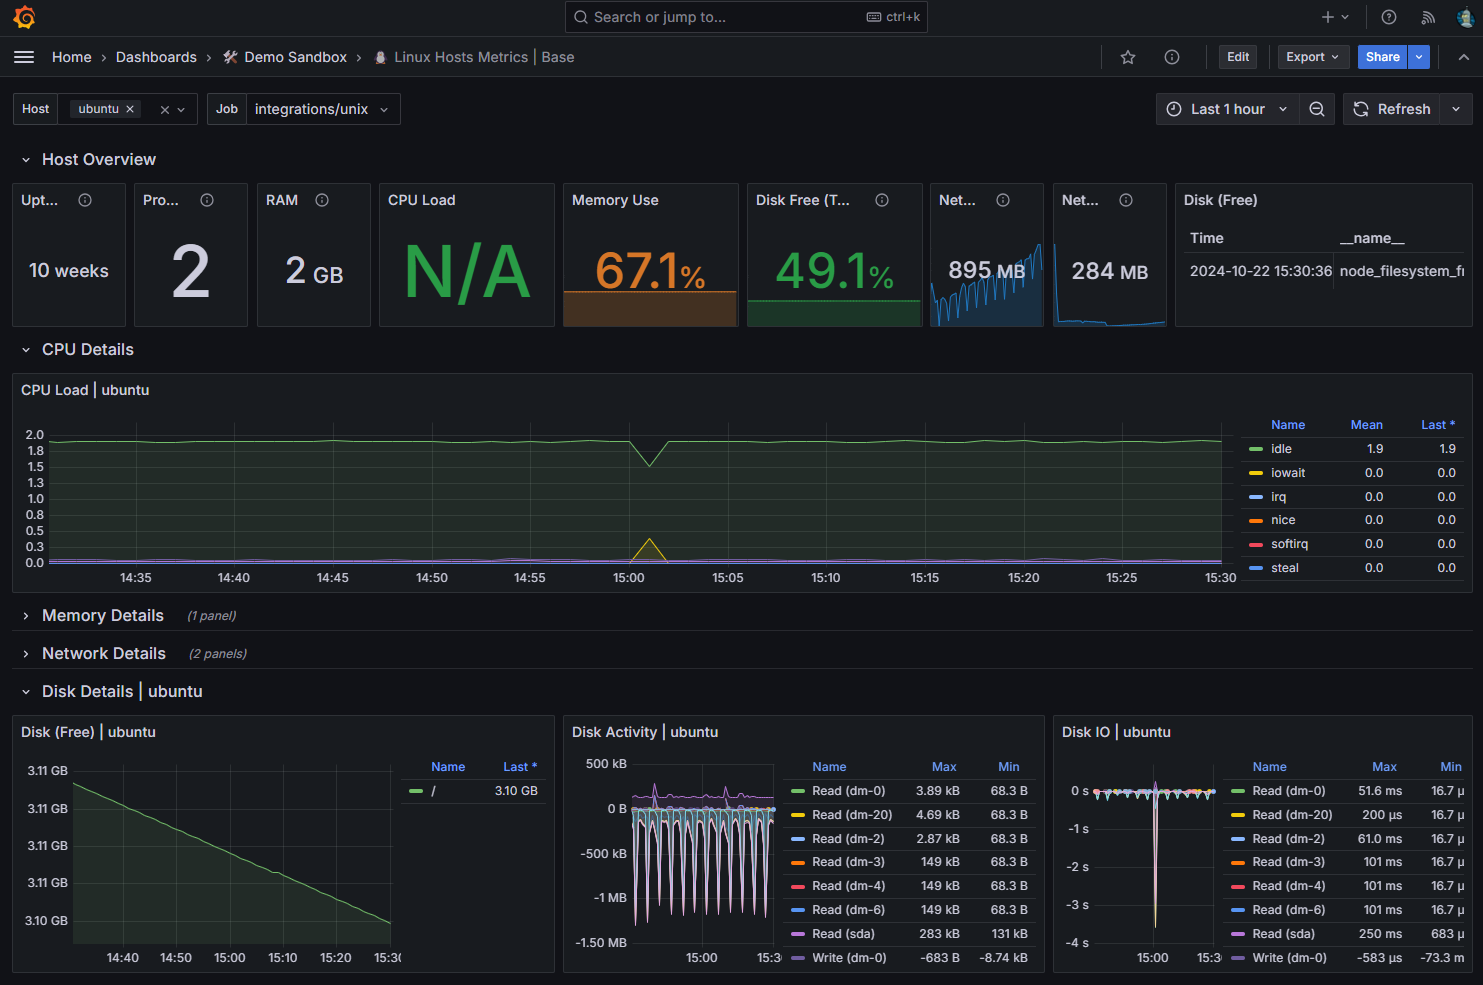Go to Dashboards in the breadcrumb
Screen dimensions: 1483x985
click(156, 57)
